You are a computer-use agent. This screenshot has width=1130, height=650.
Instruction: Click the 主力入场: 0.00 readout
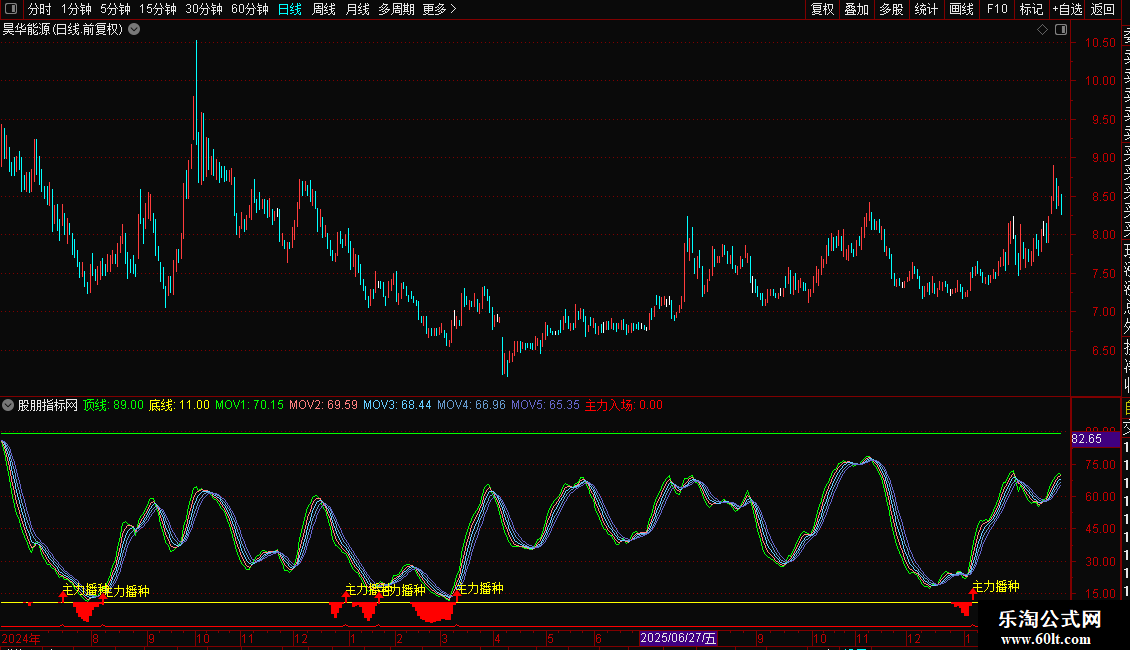(x=623, y=405)
